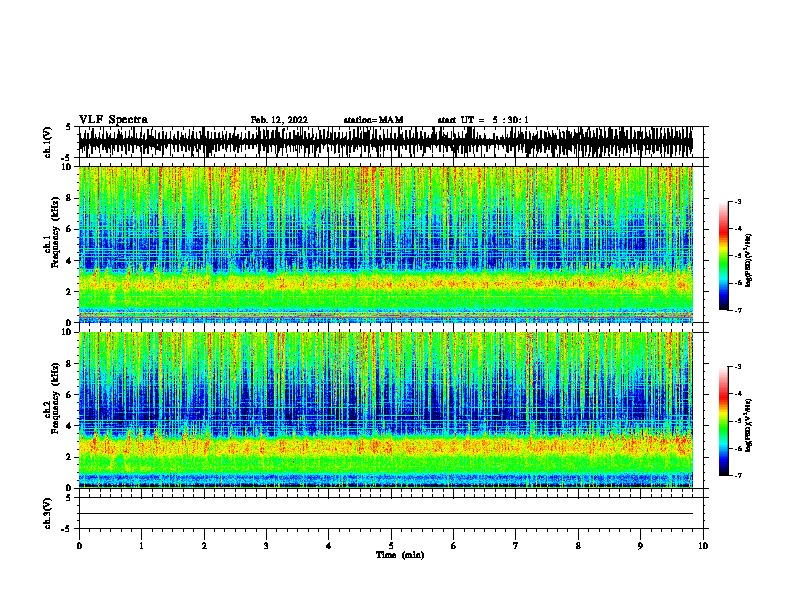Viewport: 792px width, 612px height.
Task: Click the ch.2 color scale bar
Action: pos(724,421)
